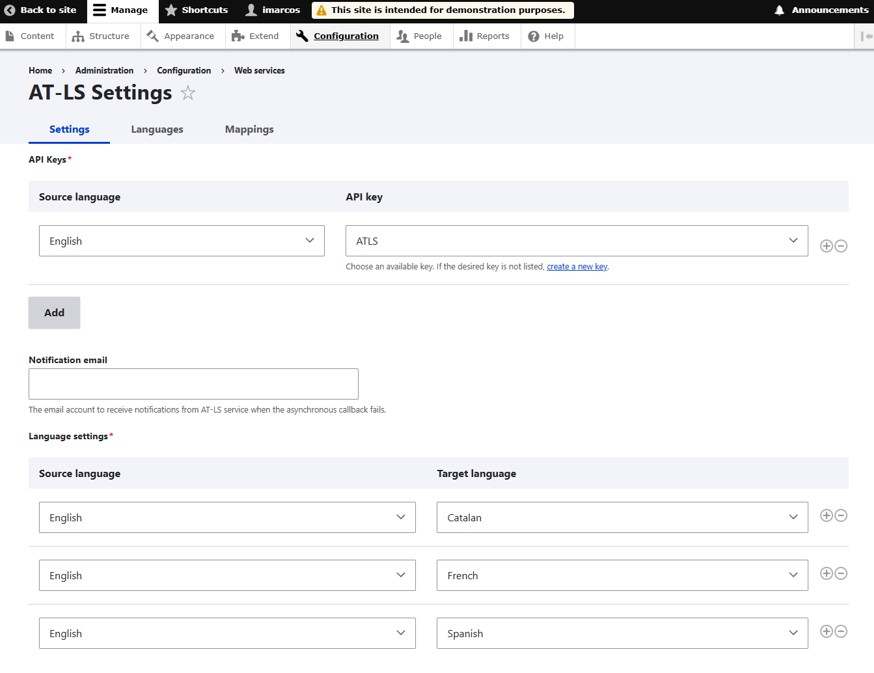Switch to the Languages tab
This screenshot has height=673, width=874.
pyautogui.click(x=157, y=129)
